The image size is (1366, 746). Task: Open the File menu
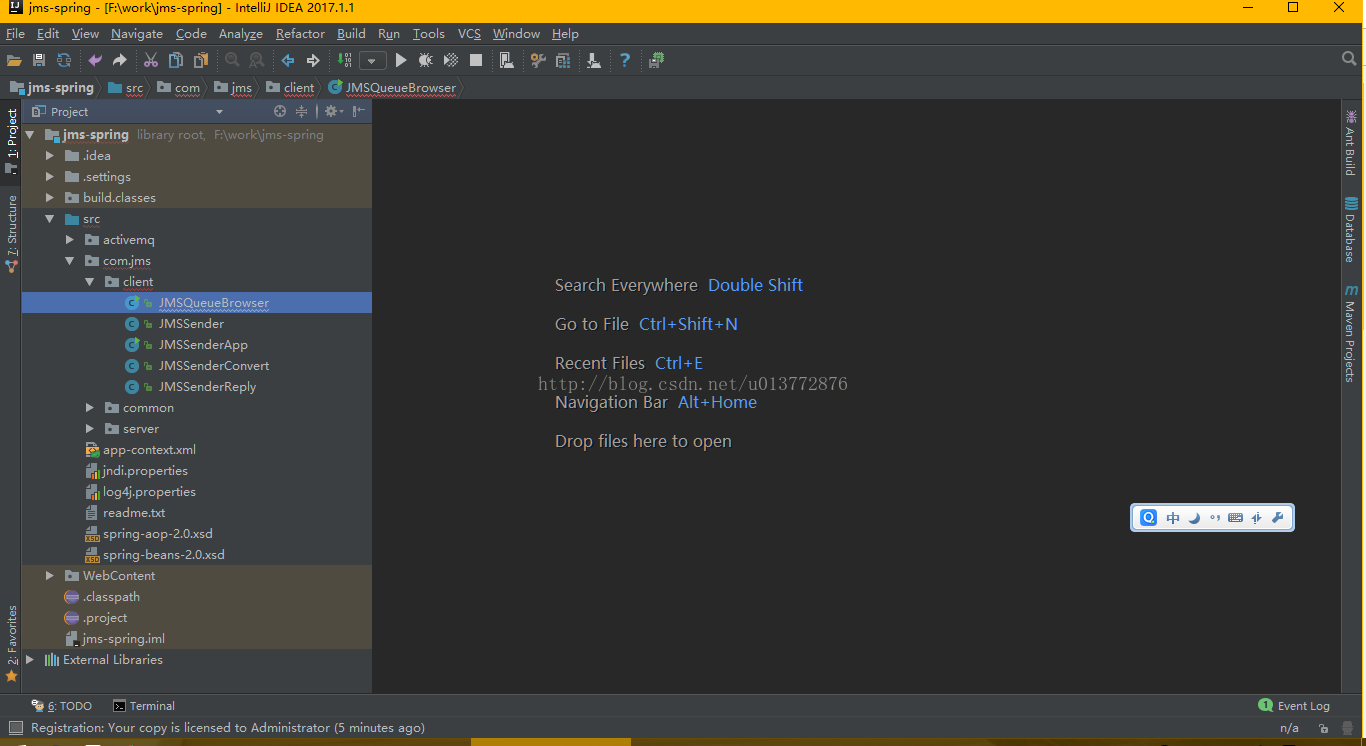(x=15, y=34)
